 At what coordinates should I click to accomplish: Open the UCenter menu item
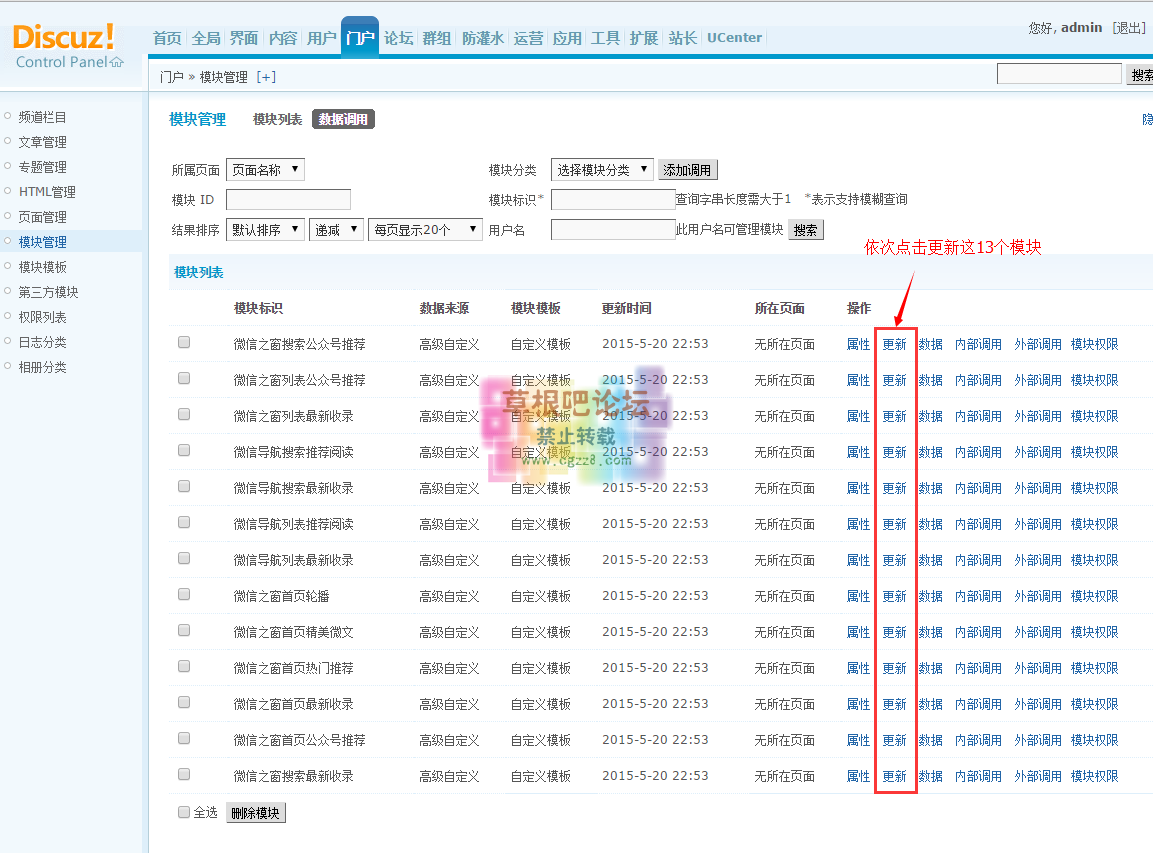pos(734,37)
